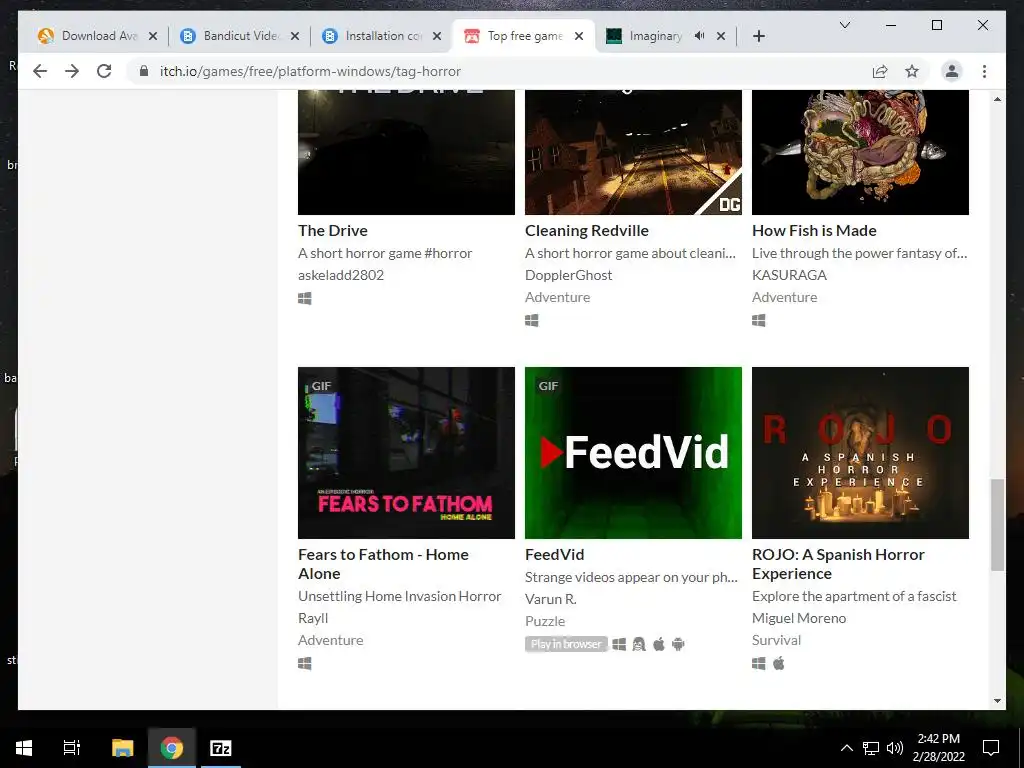Visit author DopplerGhost's page
Image resolution: width=1024 pixels, height=768 pixels.
[568, 275]
